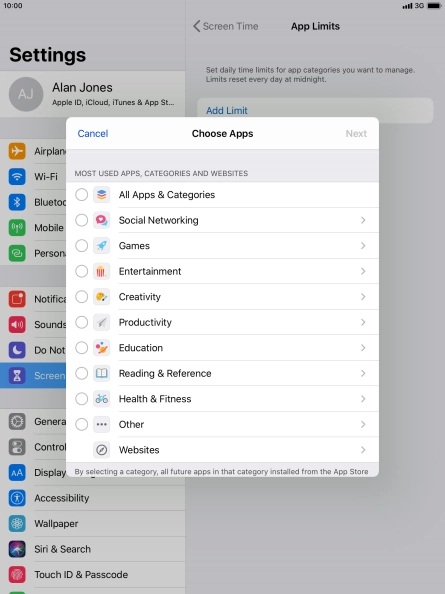Select the Social Networking radio button
This screenshot has height=594, width=445.
point(81,220)
